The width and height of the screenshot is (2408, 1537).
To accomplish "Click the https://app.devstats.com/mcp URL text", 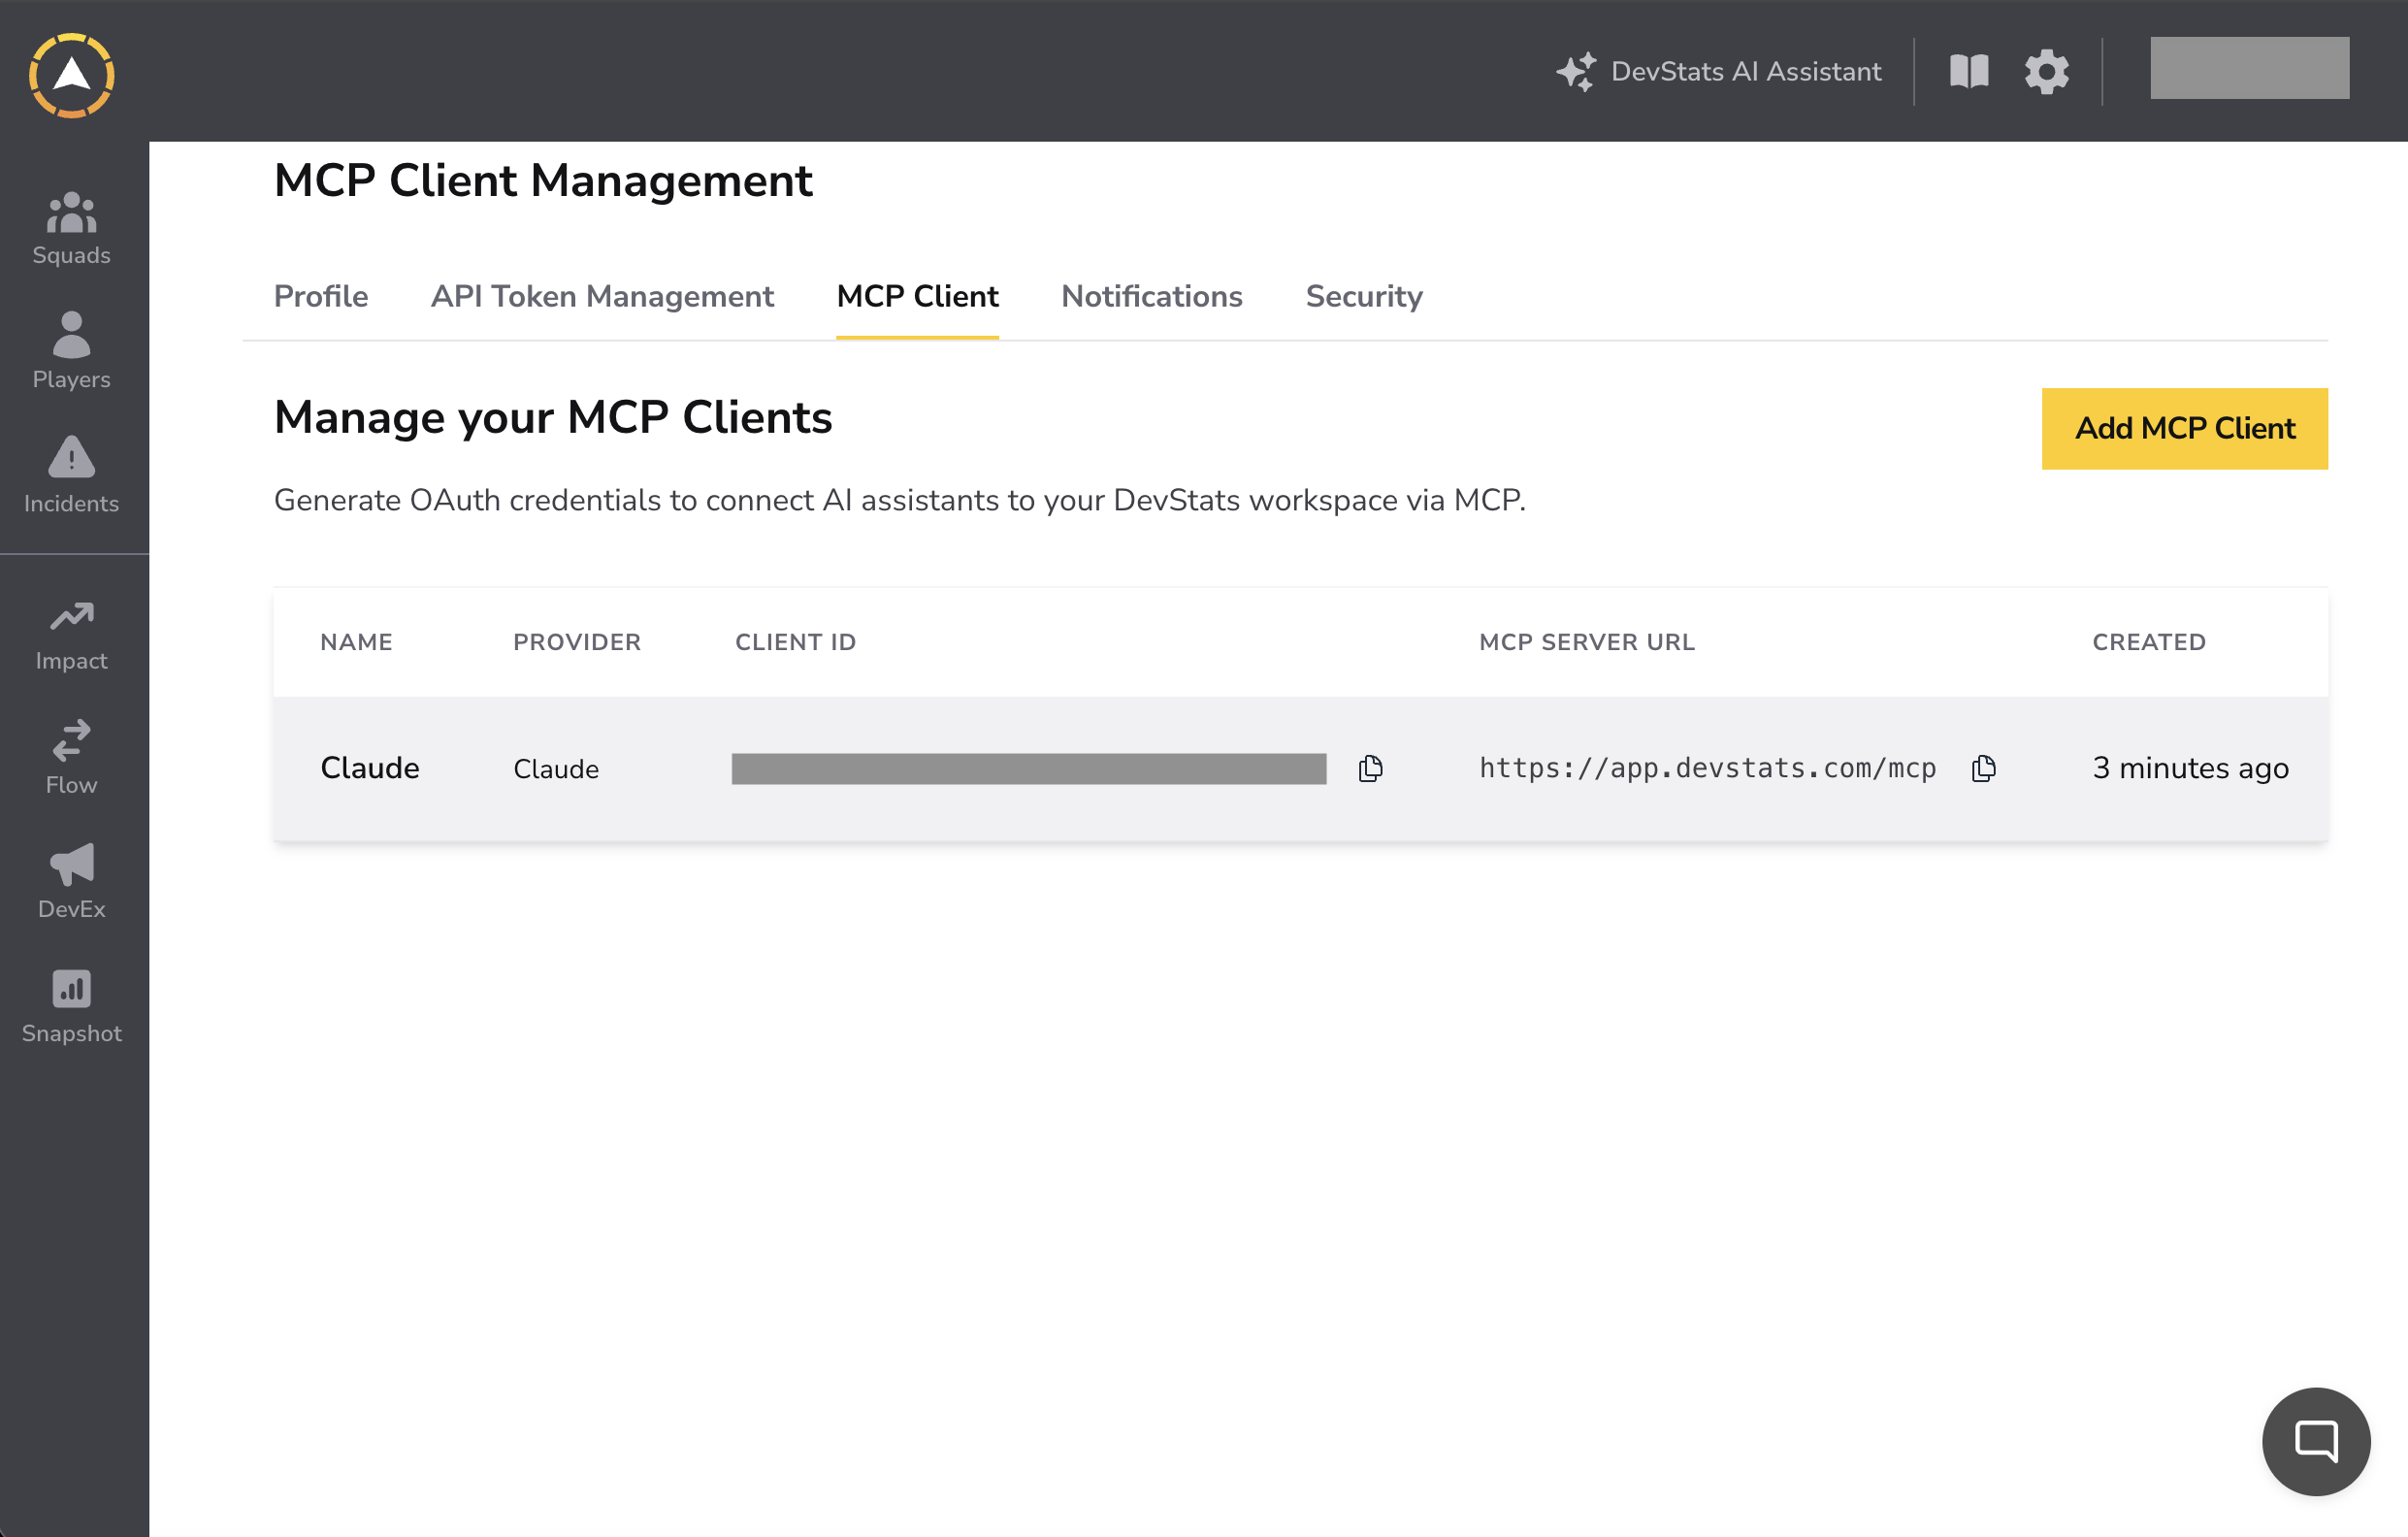I will 1708,768.
